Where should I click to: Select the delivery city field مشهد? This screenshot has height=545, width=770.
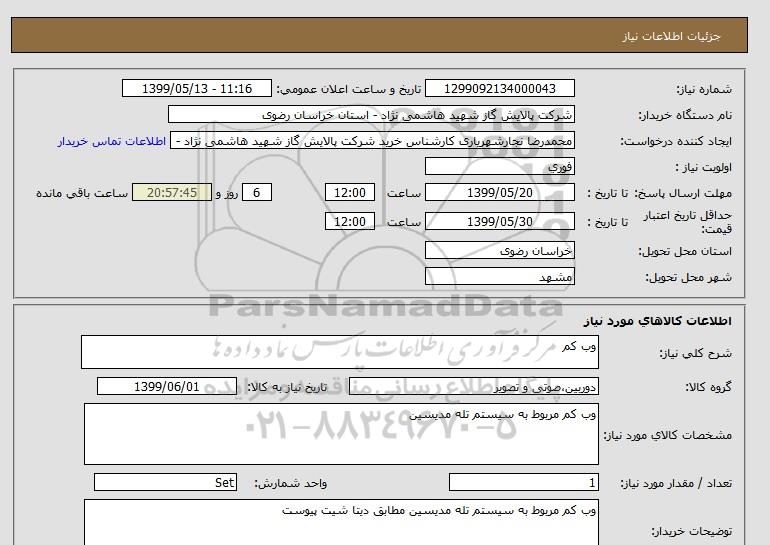[499, 276]
